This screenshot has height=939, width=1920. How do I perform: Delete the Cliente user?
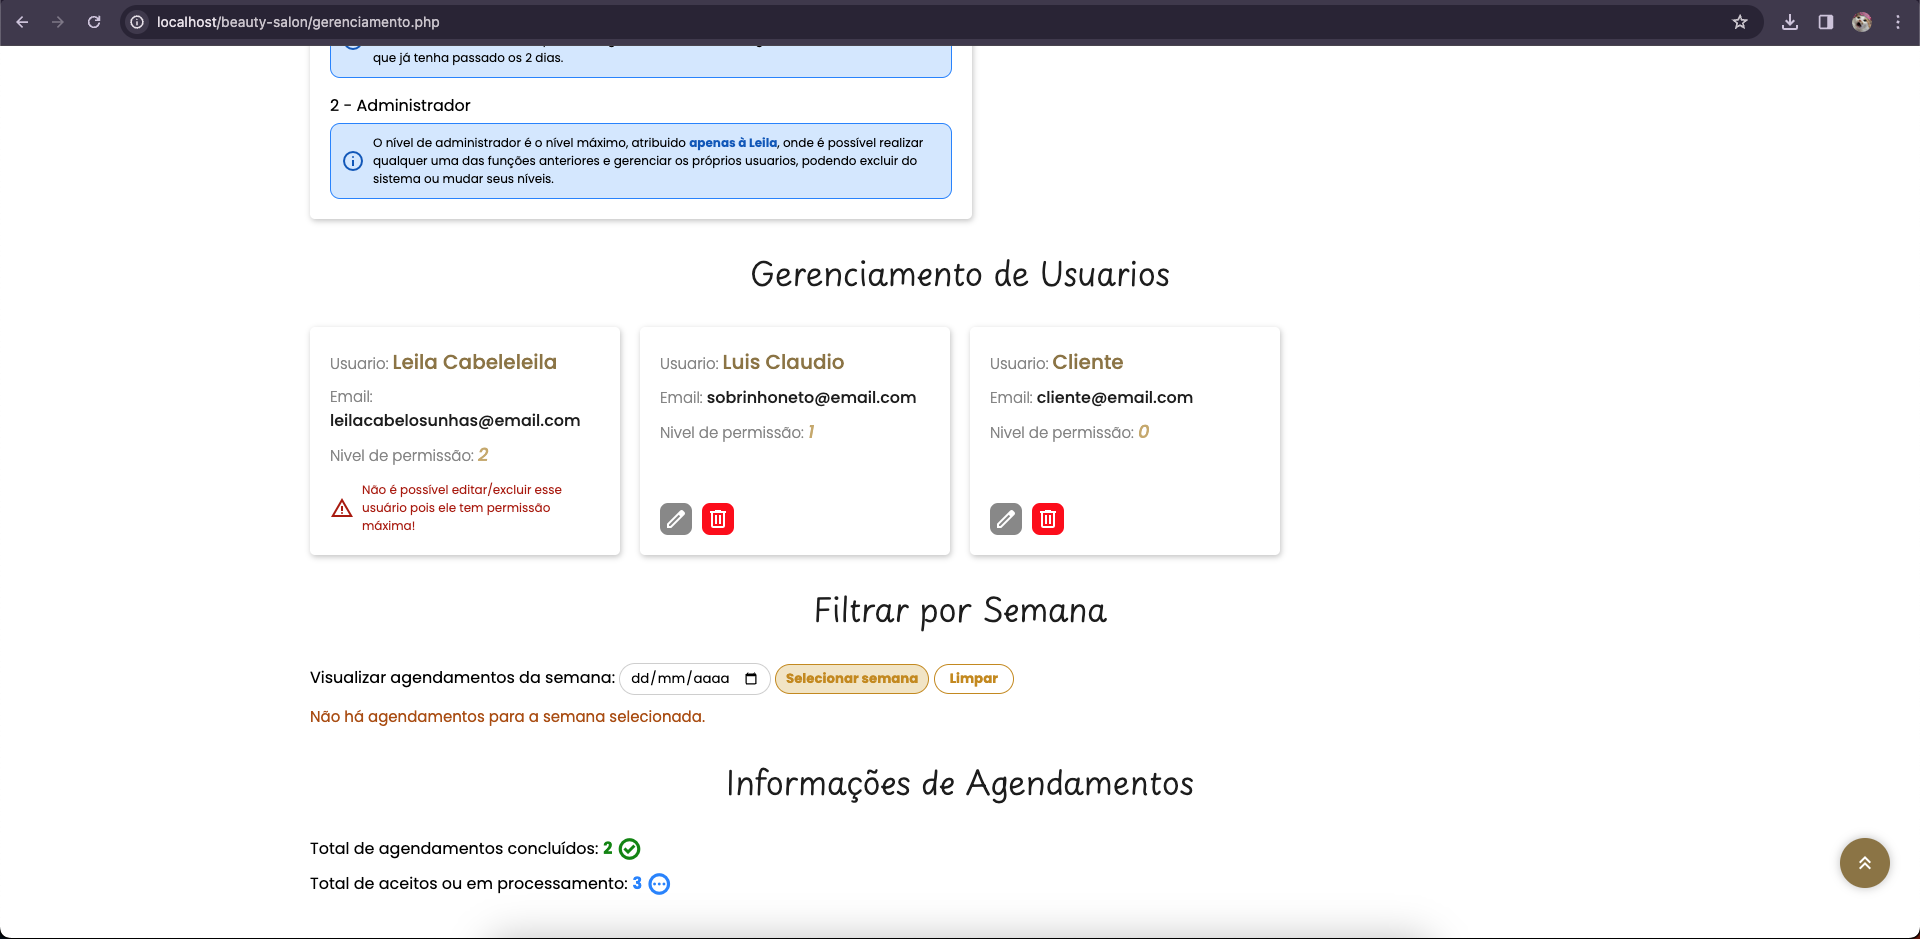click(1048, 519)
